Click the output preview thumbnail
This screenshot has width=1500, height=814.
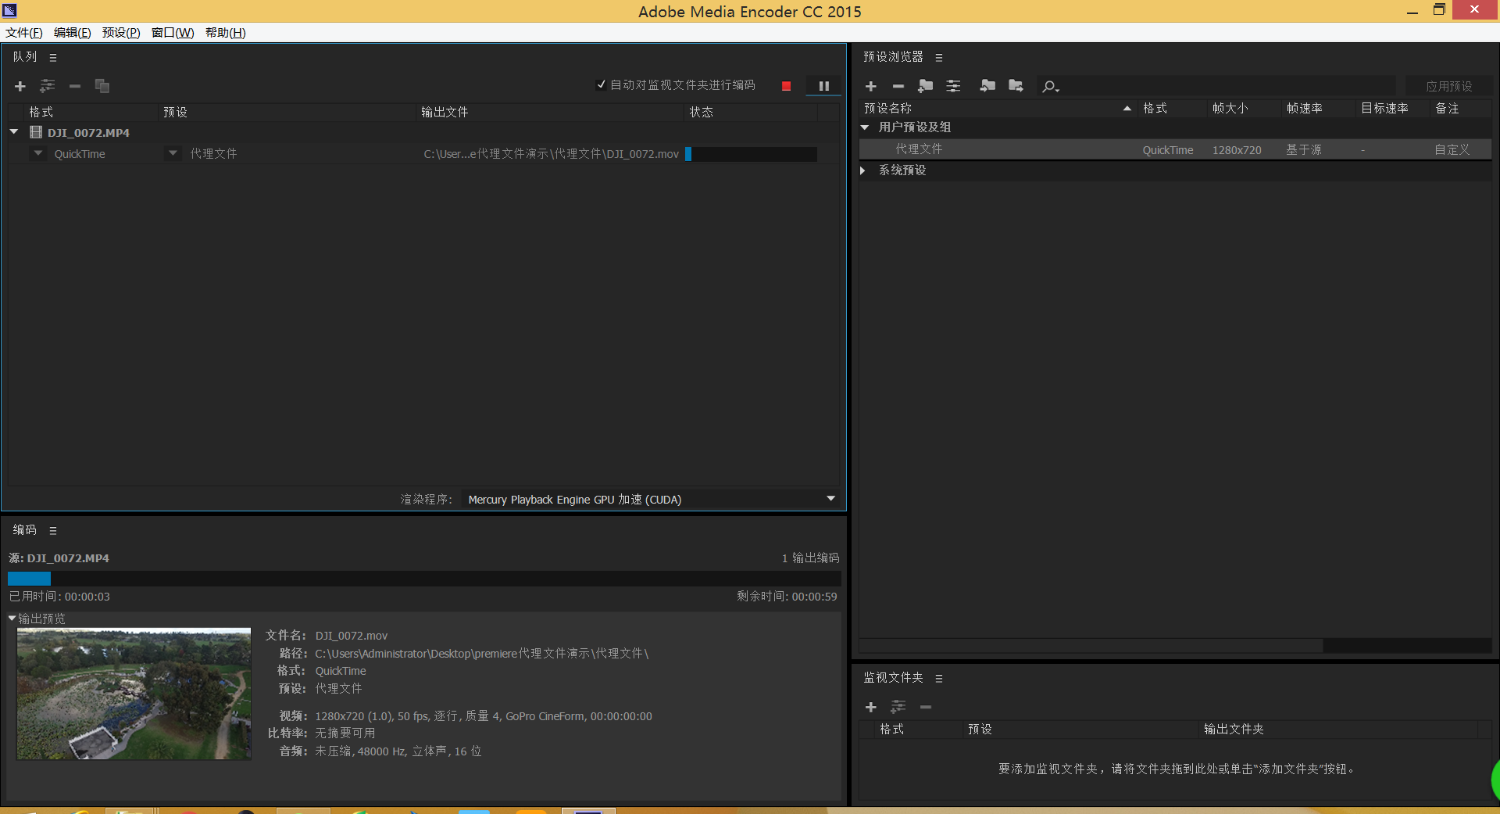(134, 694)
